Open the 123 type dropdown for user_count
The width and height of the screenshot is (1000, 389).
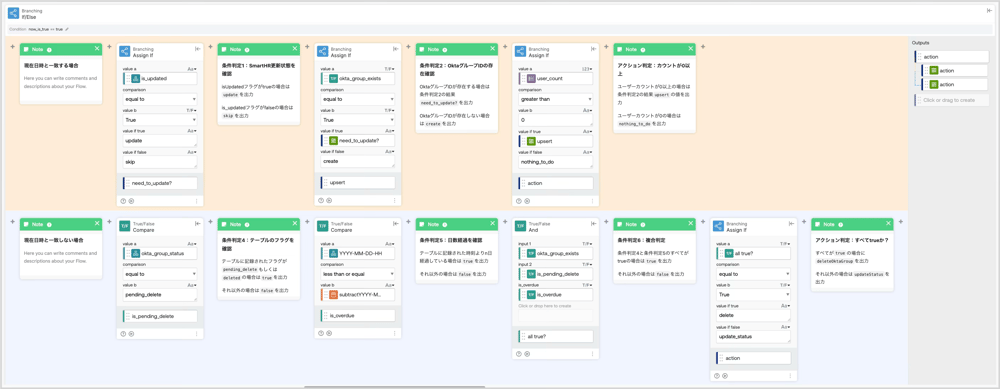[587, 69]
